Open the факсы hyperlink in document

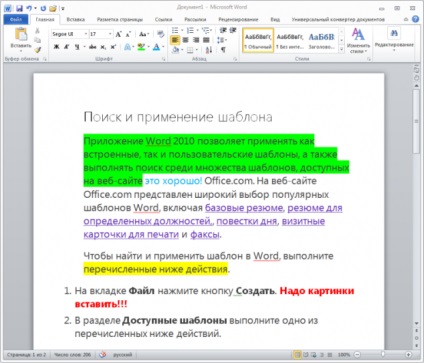(x=205, y=234)
